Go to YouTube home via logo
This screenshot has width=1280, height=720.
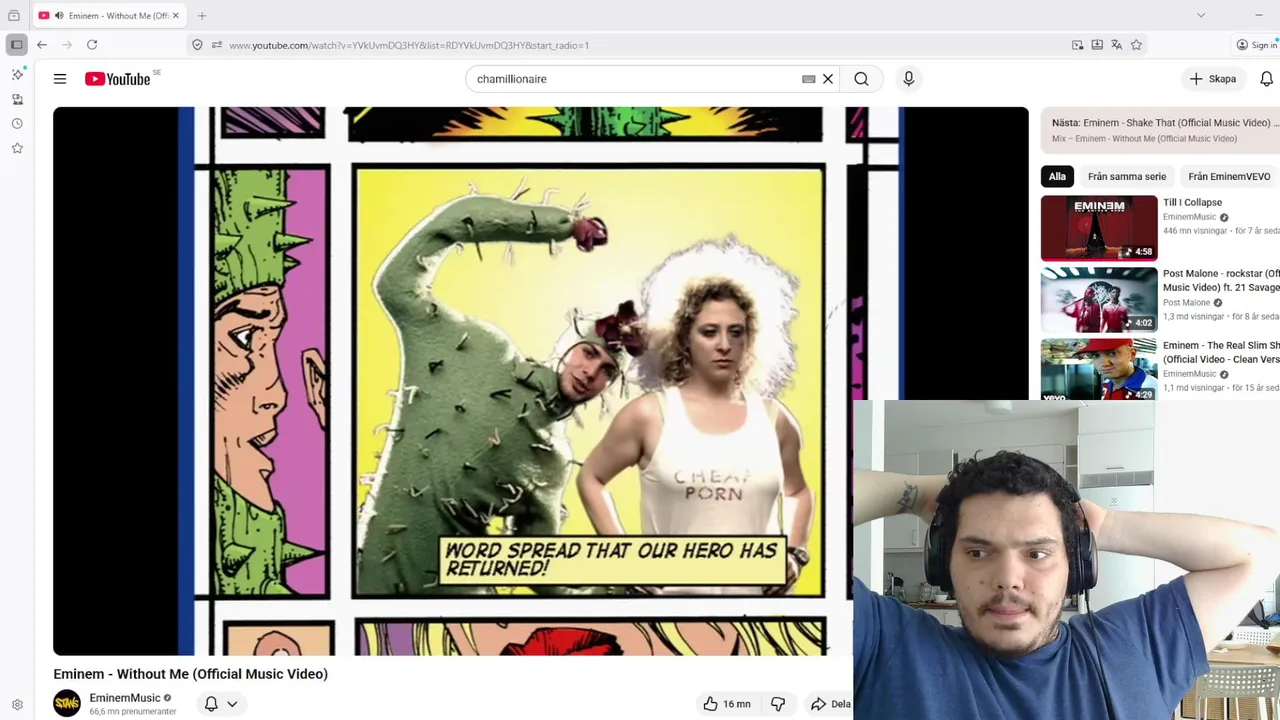pos(117,79)
